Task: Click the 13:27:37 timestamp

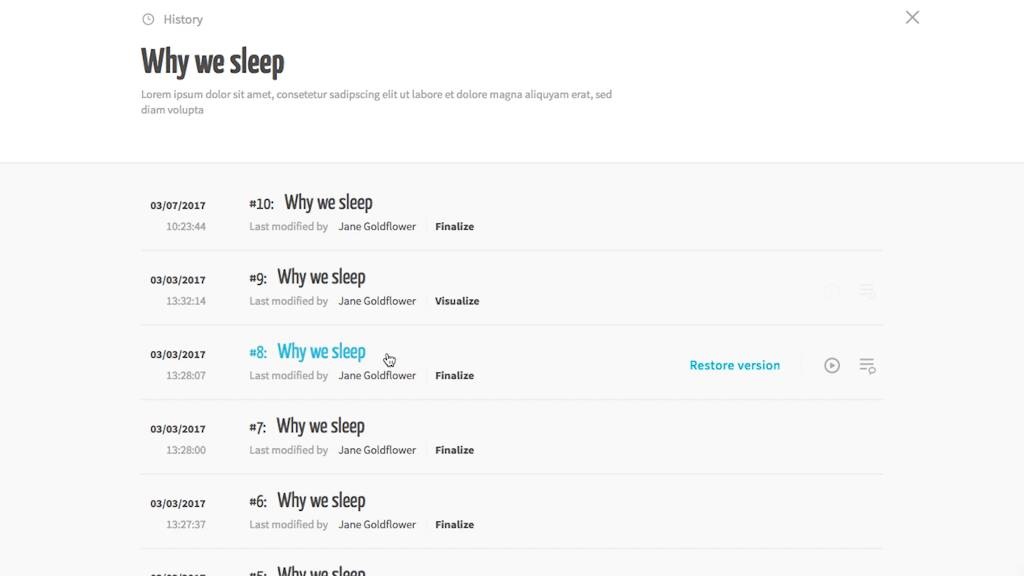Action: (x=186, y=525)
